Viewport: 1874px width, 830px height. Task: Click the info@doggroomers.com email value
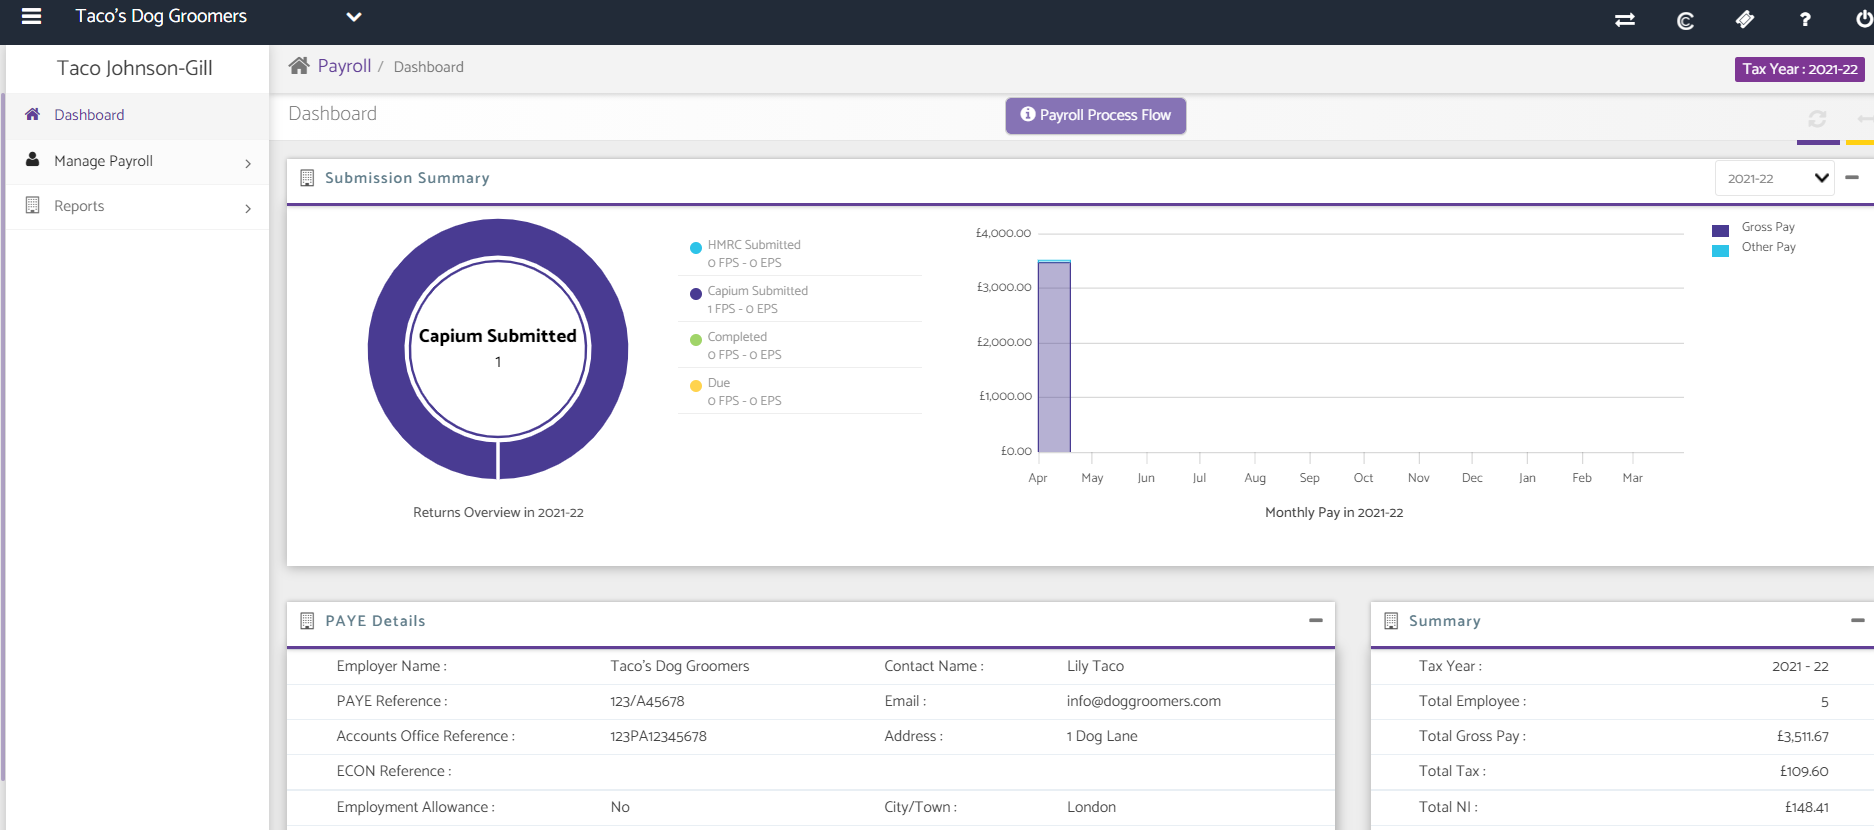(x=1143, y=701)
